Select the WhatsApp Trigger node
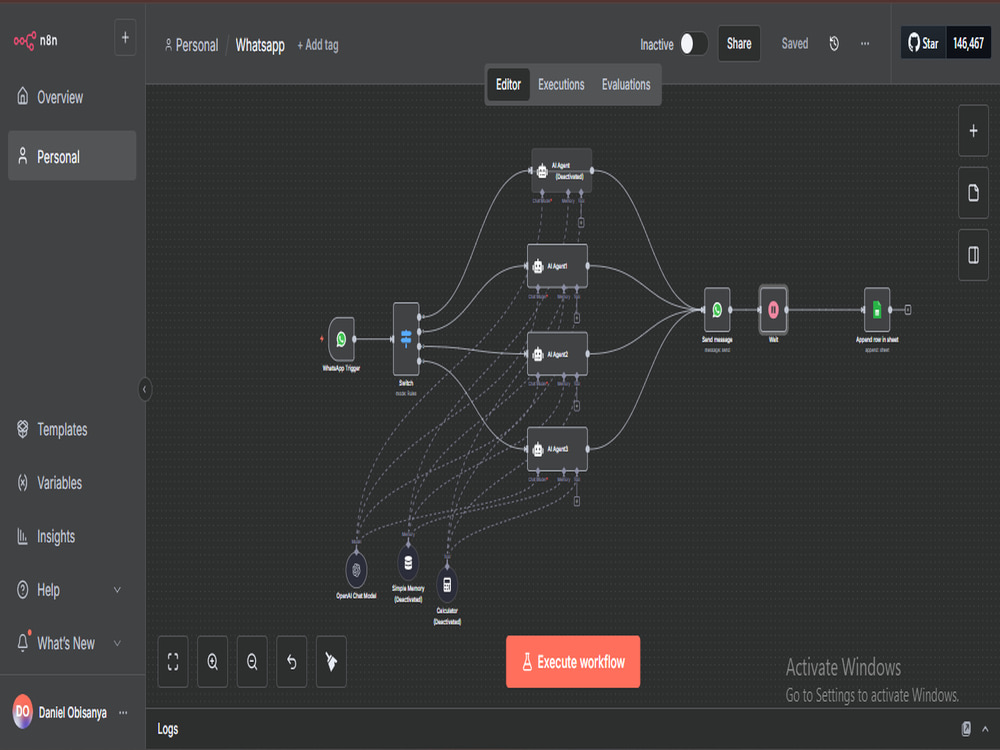Image resolution: width=1000 pixels, height=750 pixels. (341, 339)
